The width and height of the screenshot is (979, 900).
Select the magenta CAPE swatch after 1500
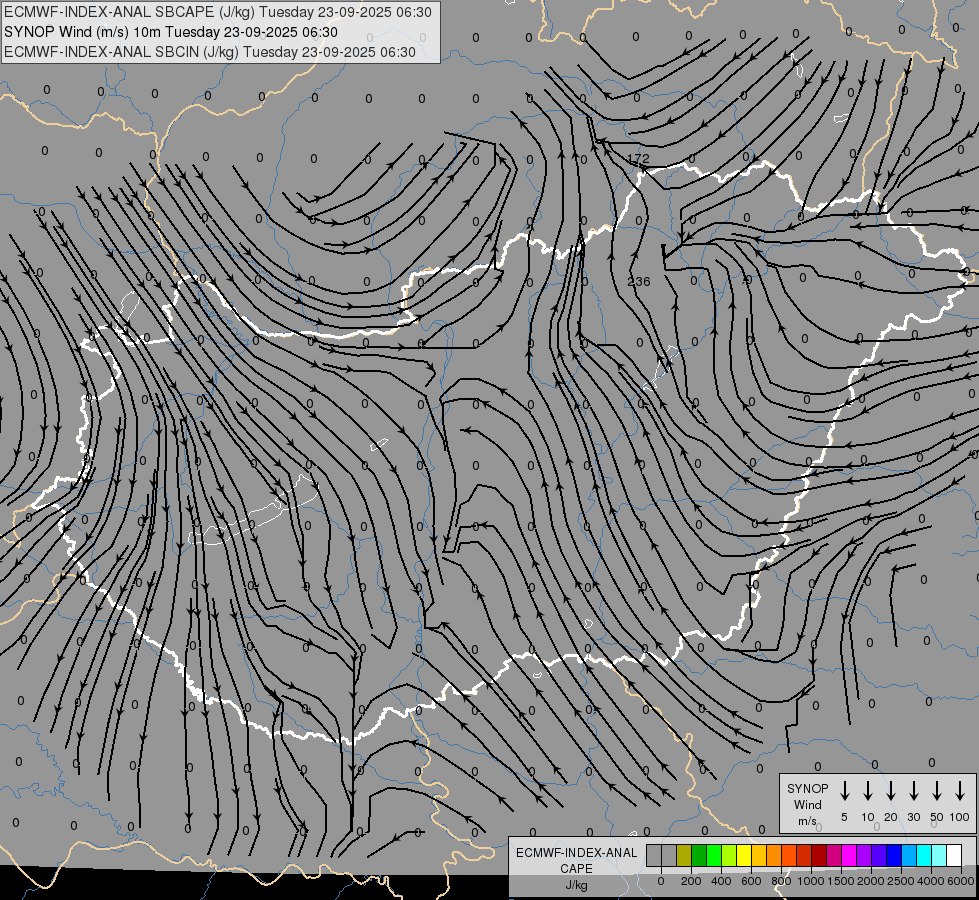(850, 856)
